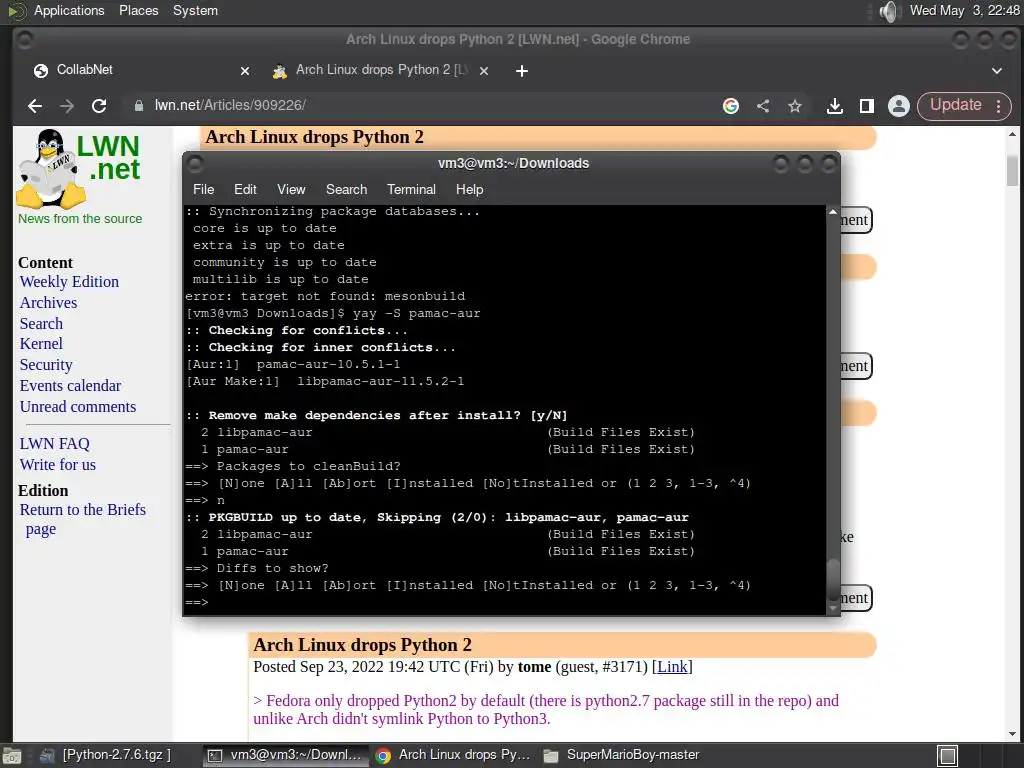Viewport: 1024px width, 768px height.
Task: Click Chrome window menu button in titlebar
Action: pyautogui.click(x=25, y=40)
